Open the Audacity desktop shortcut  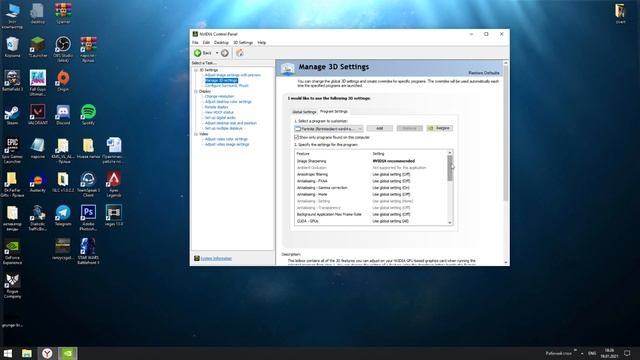tap(38, 182)
